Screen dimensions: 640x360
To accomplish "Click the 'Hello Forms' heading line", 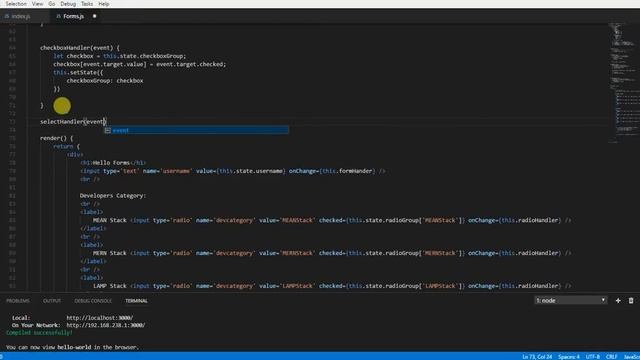I will point(113,163).
